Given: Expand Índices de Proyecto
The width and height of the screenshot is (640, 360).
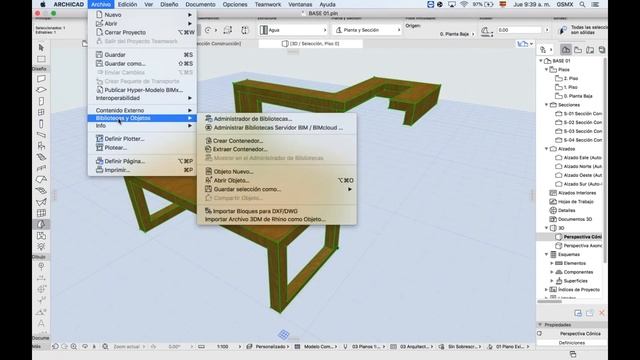Looking at the screenshot, I should [x=547, y=289].
